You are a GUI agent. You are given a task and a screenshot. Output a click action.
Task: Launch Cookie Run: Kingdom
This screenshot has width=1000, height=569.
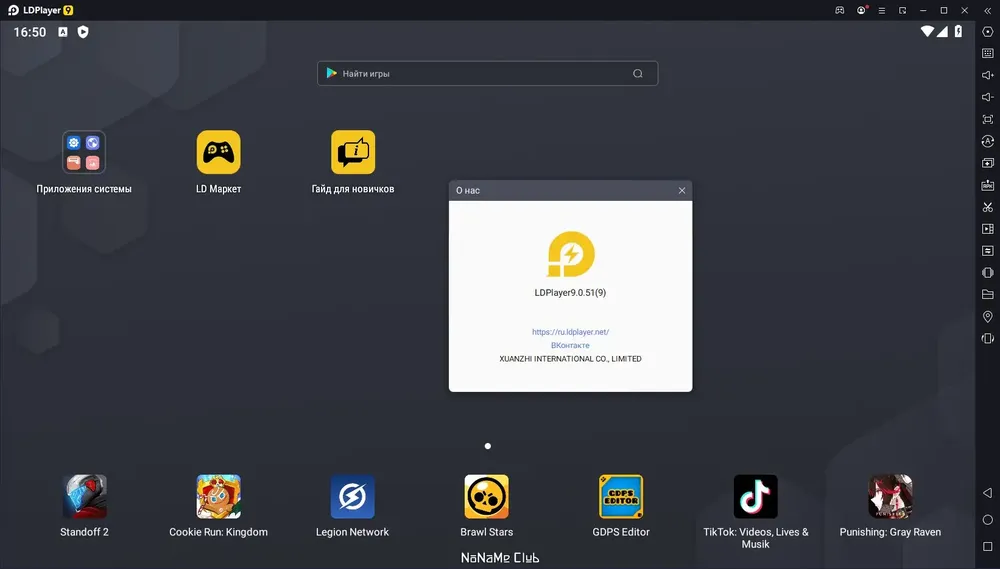(218, 496)
